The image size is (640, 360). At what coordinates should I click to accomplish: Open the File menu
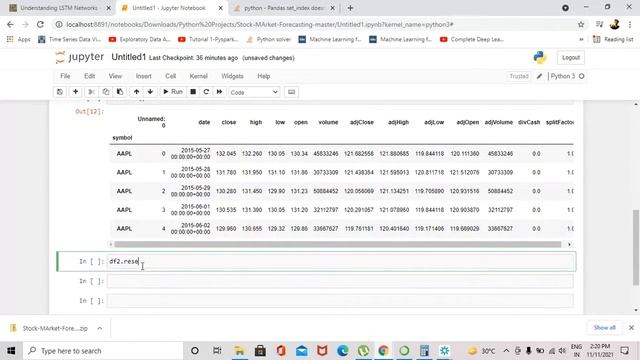coord(65,76)
